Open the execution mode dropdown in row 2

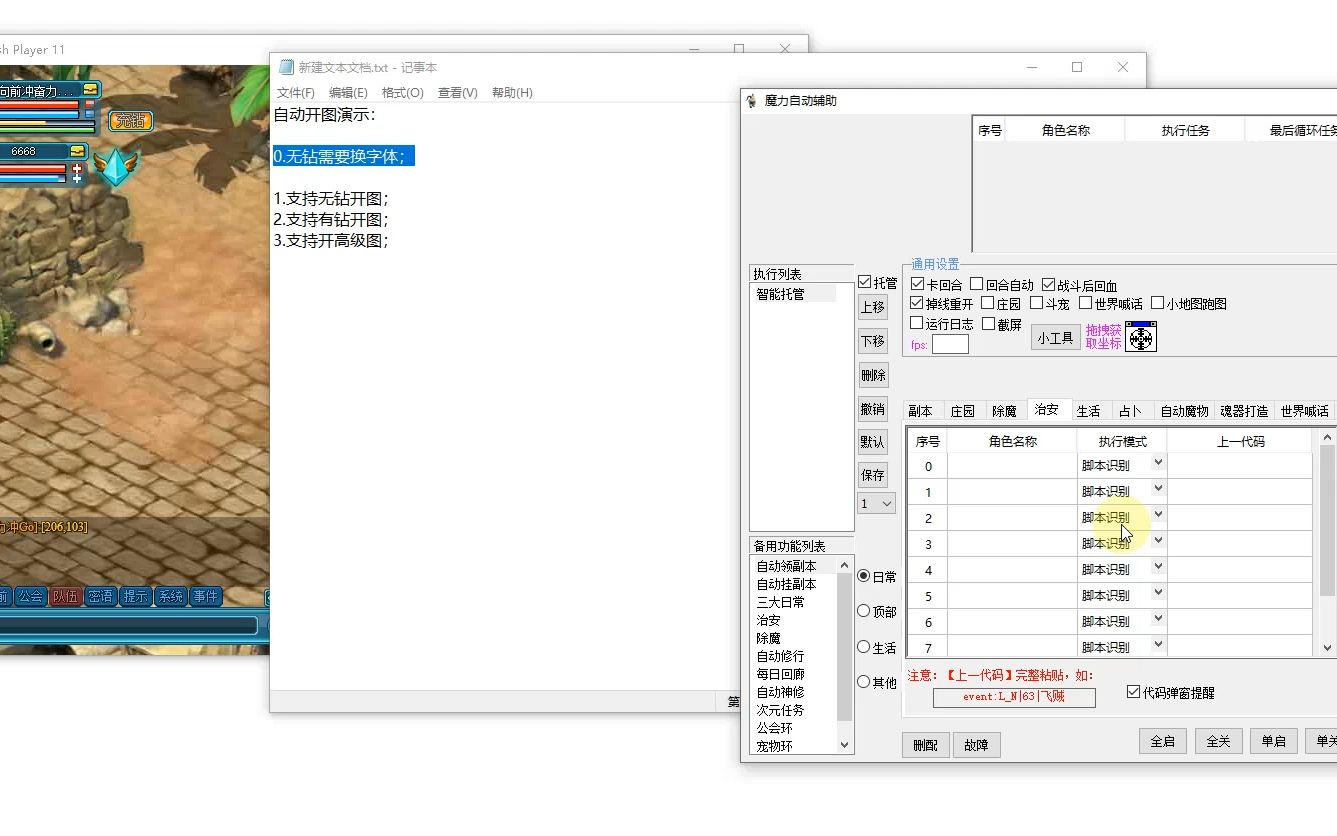point(1158,515)
